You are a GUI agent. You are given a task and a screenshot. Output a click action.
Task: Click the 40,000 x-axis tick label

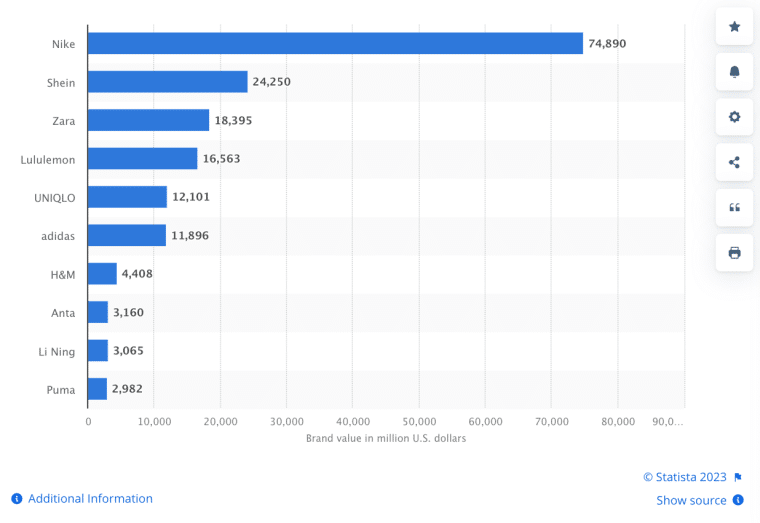pos(353,422)
